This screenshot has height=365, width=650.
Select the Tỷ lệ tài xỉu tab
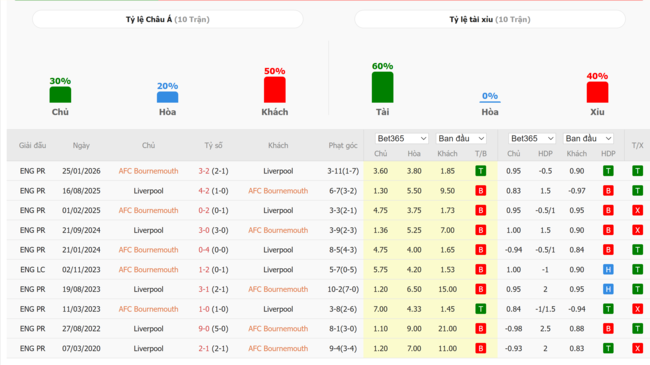pos(490,19)
